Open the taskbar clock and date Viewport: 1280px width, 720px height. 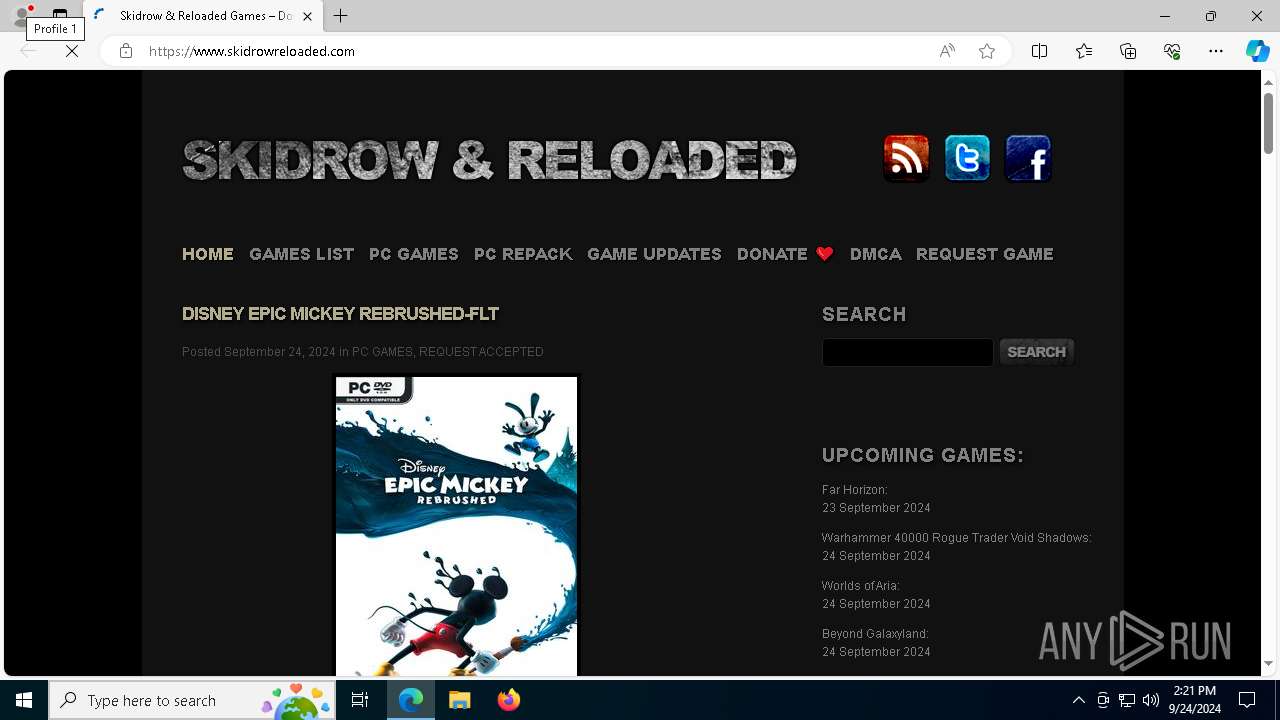(x=1194, y=700)
